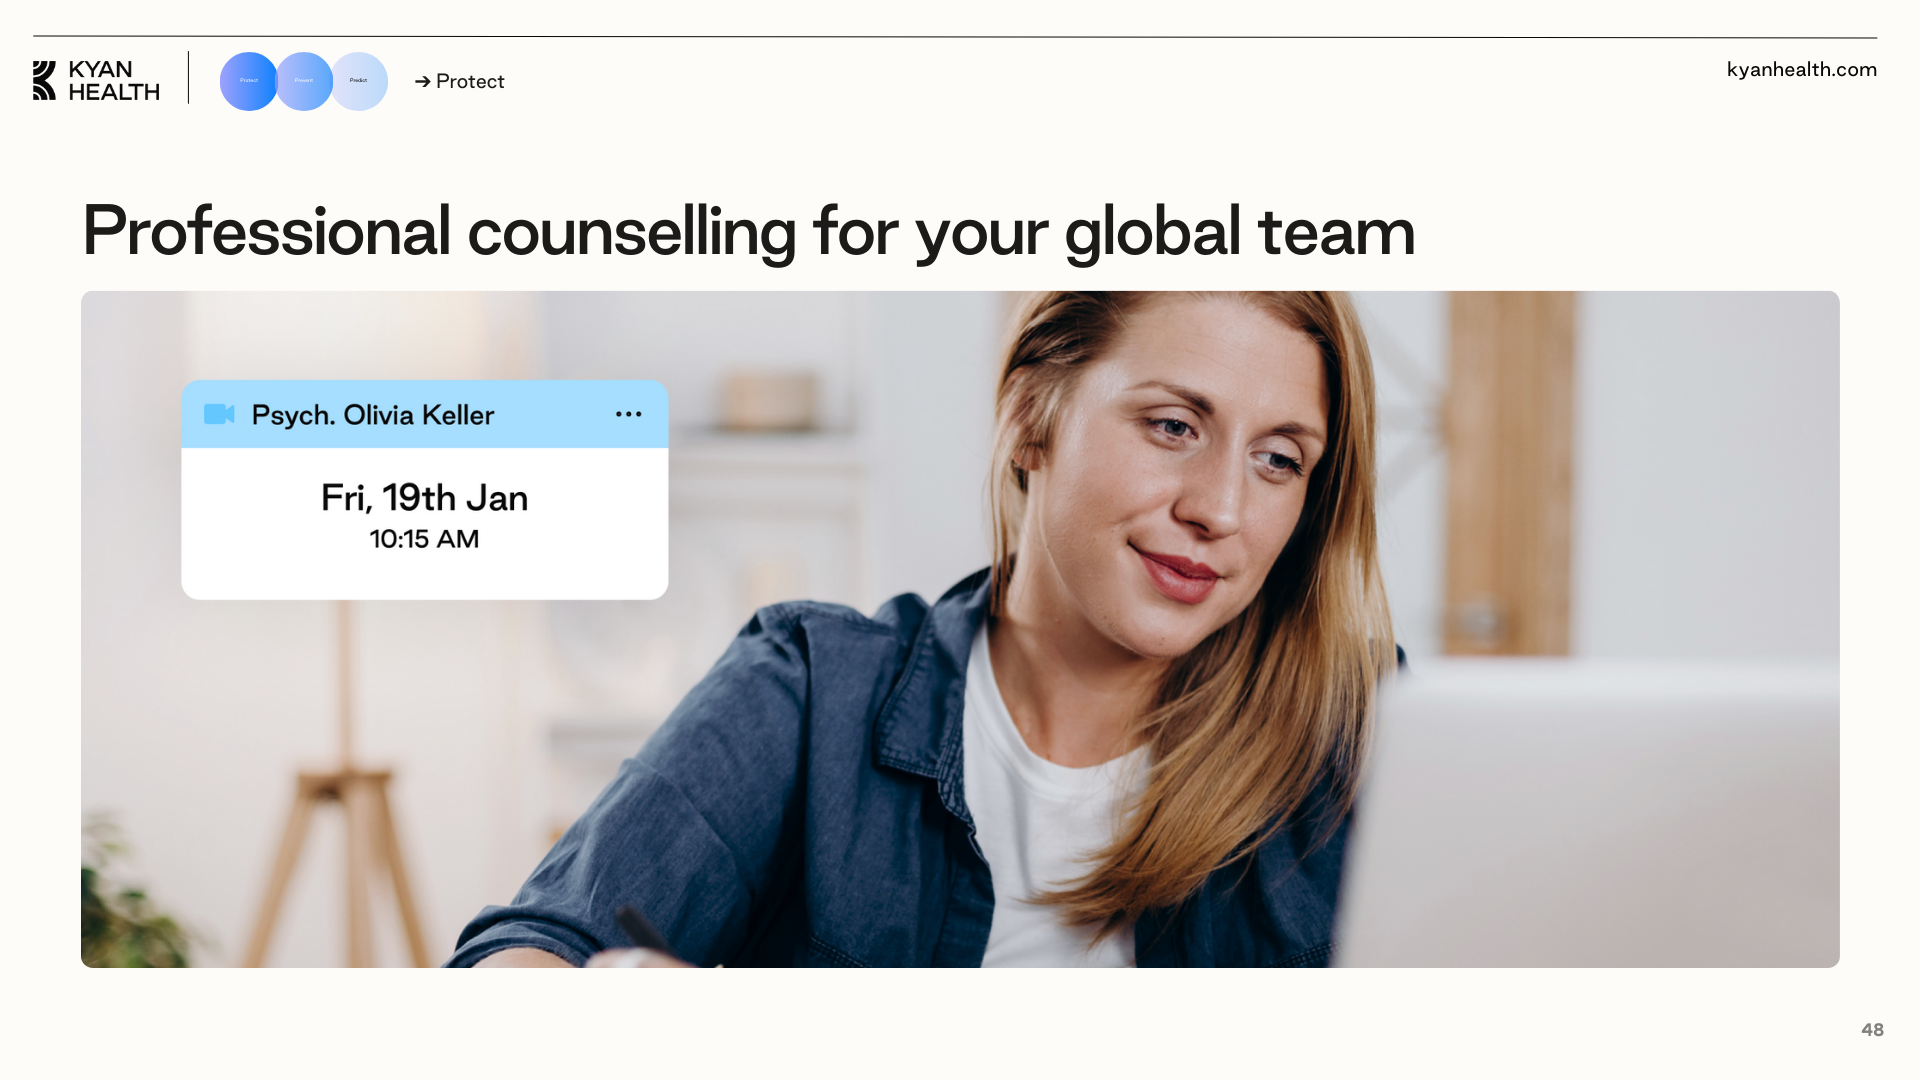1920x1080 pixels.
Task: Click the Kyan Health K logo mark
Action: tap(44, 81)
